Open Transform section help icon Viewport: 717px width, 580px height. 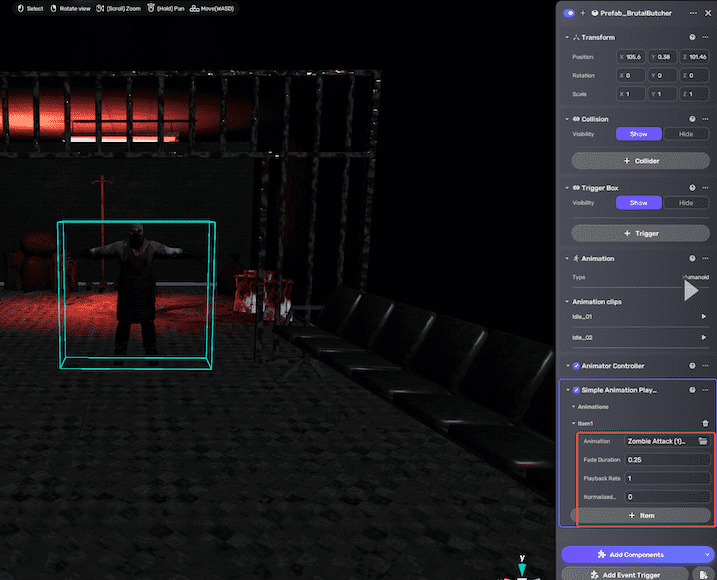(x=692, y=37)
